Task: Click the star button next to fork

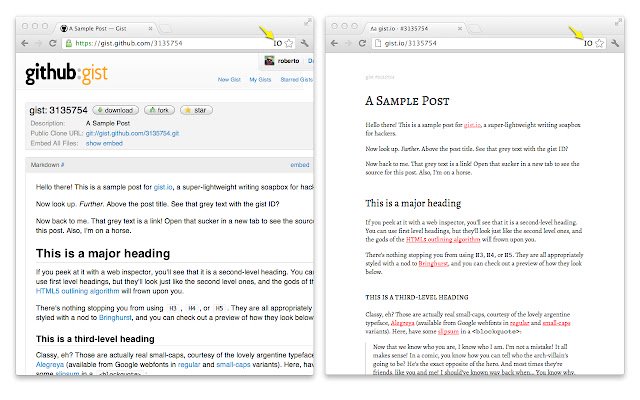Action: coord(196,110)
